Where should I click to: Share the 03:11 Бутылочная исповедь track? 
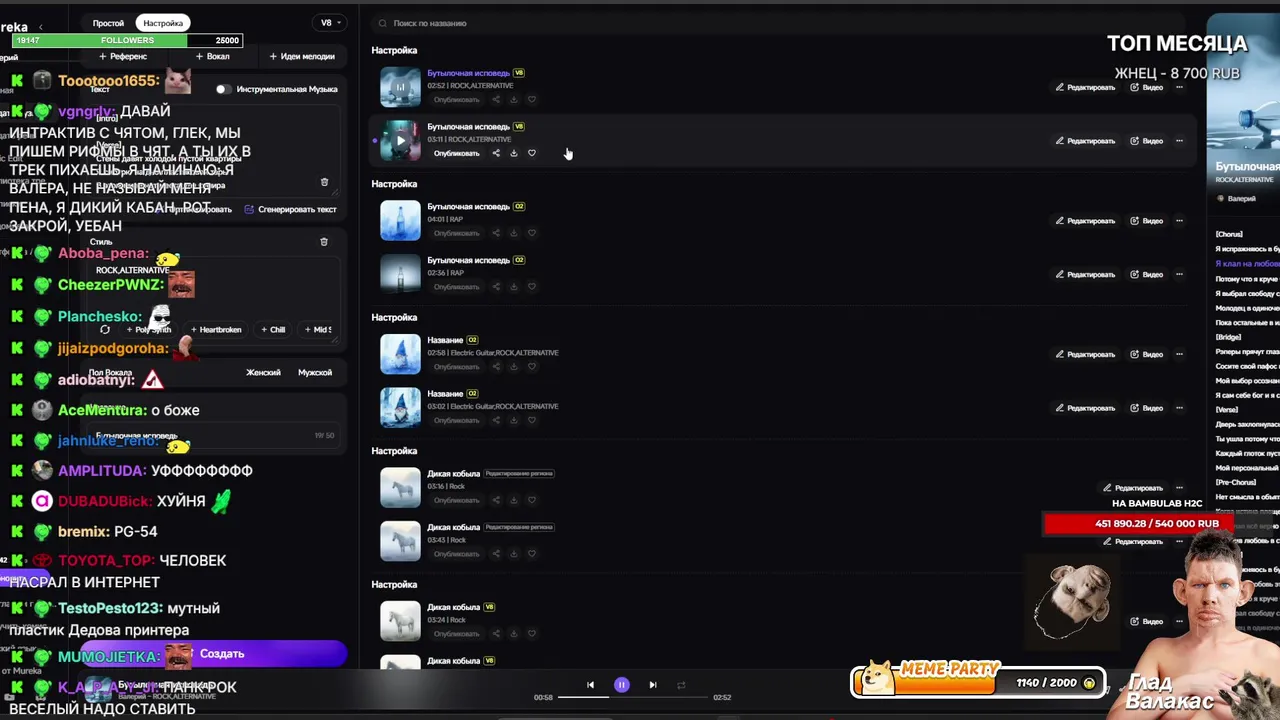tap(496, 153)
